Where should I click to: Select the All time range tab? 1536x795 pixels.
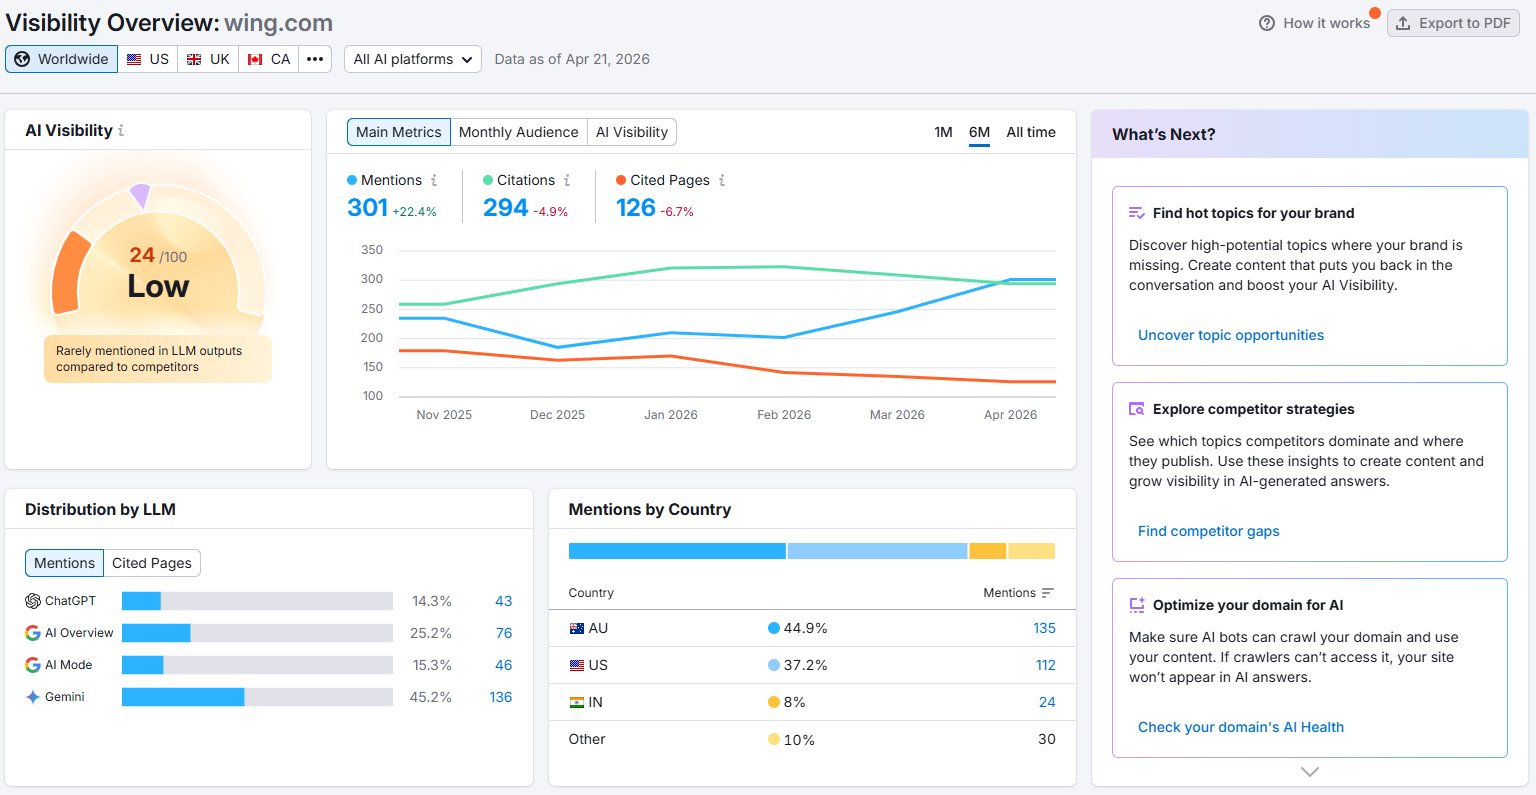[1031, 132]
